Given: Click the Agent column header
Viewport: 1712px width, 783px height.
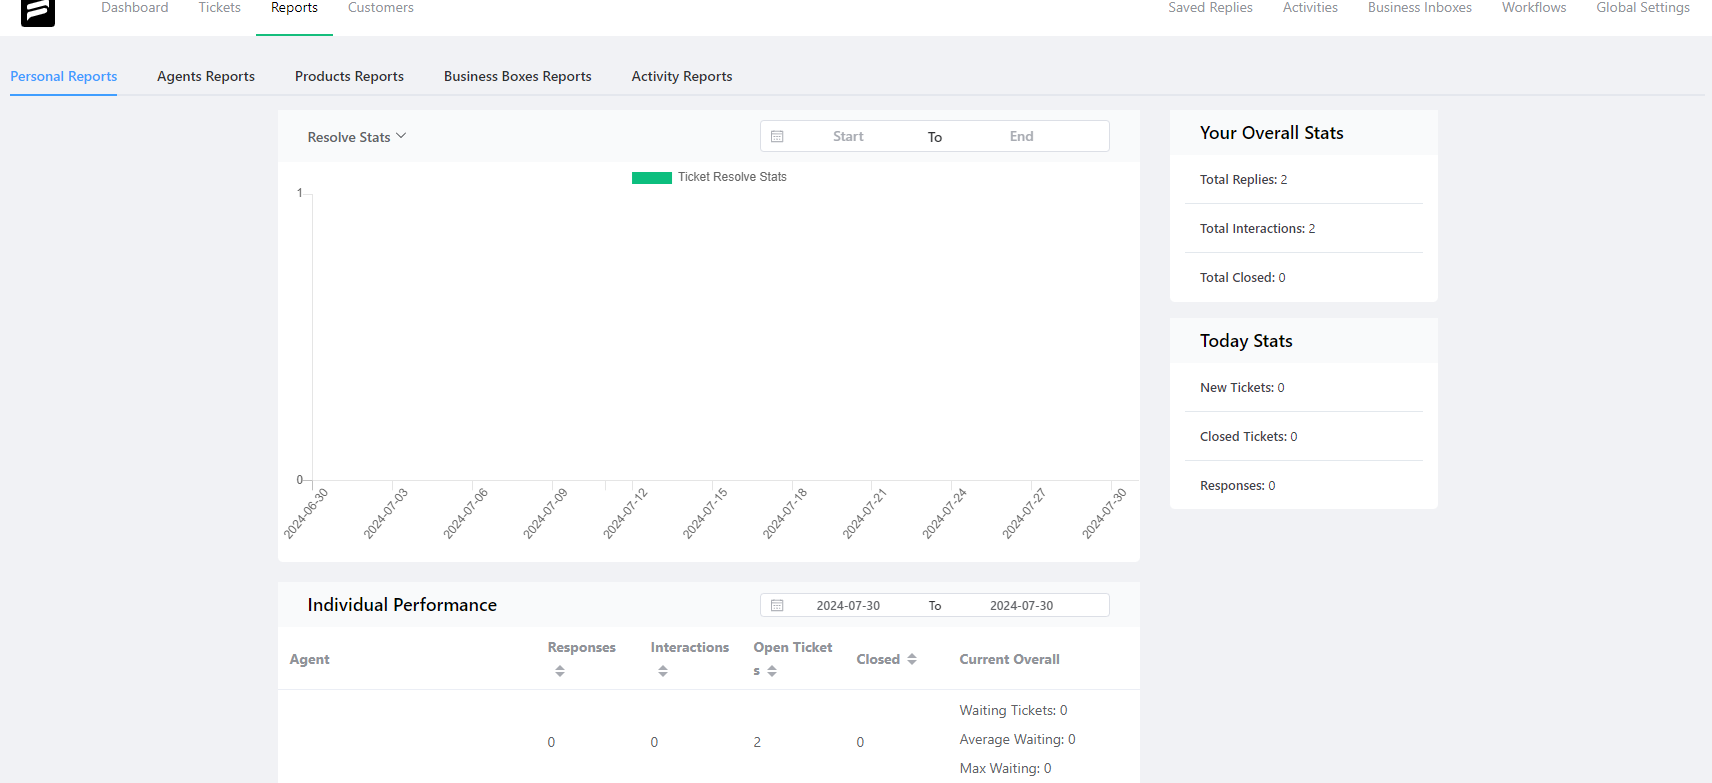Looking at the screenshot, I should point(310,659).
